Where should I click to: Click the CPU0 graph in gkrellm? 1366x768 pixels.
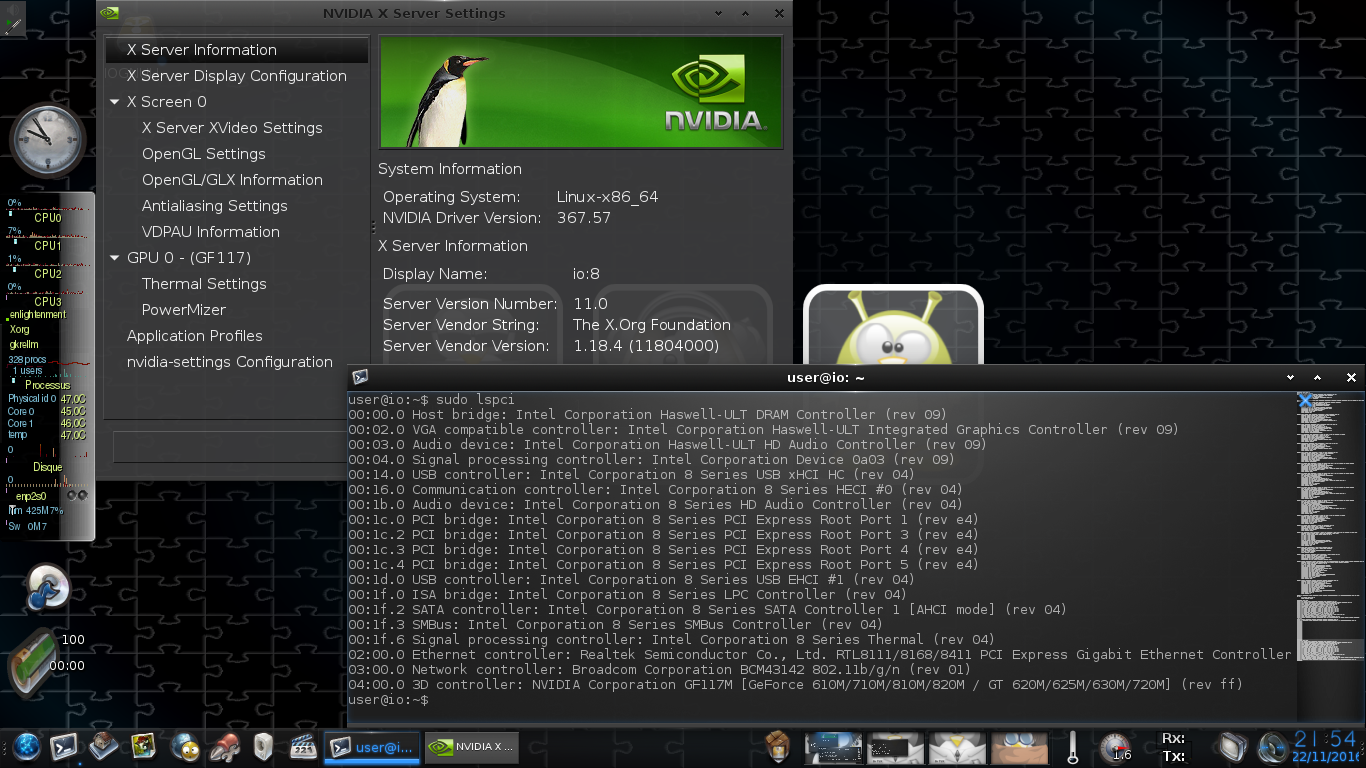coord(48,209)
